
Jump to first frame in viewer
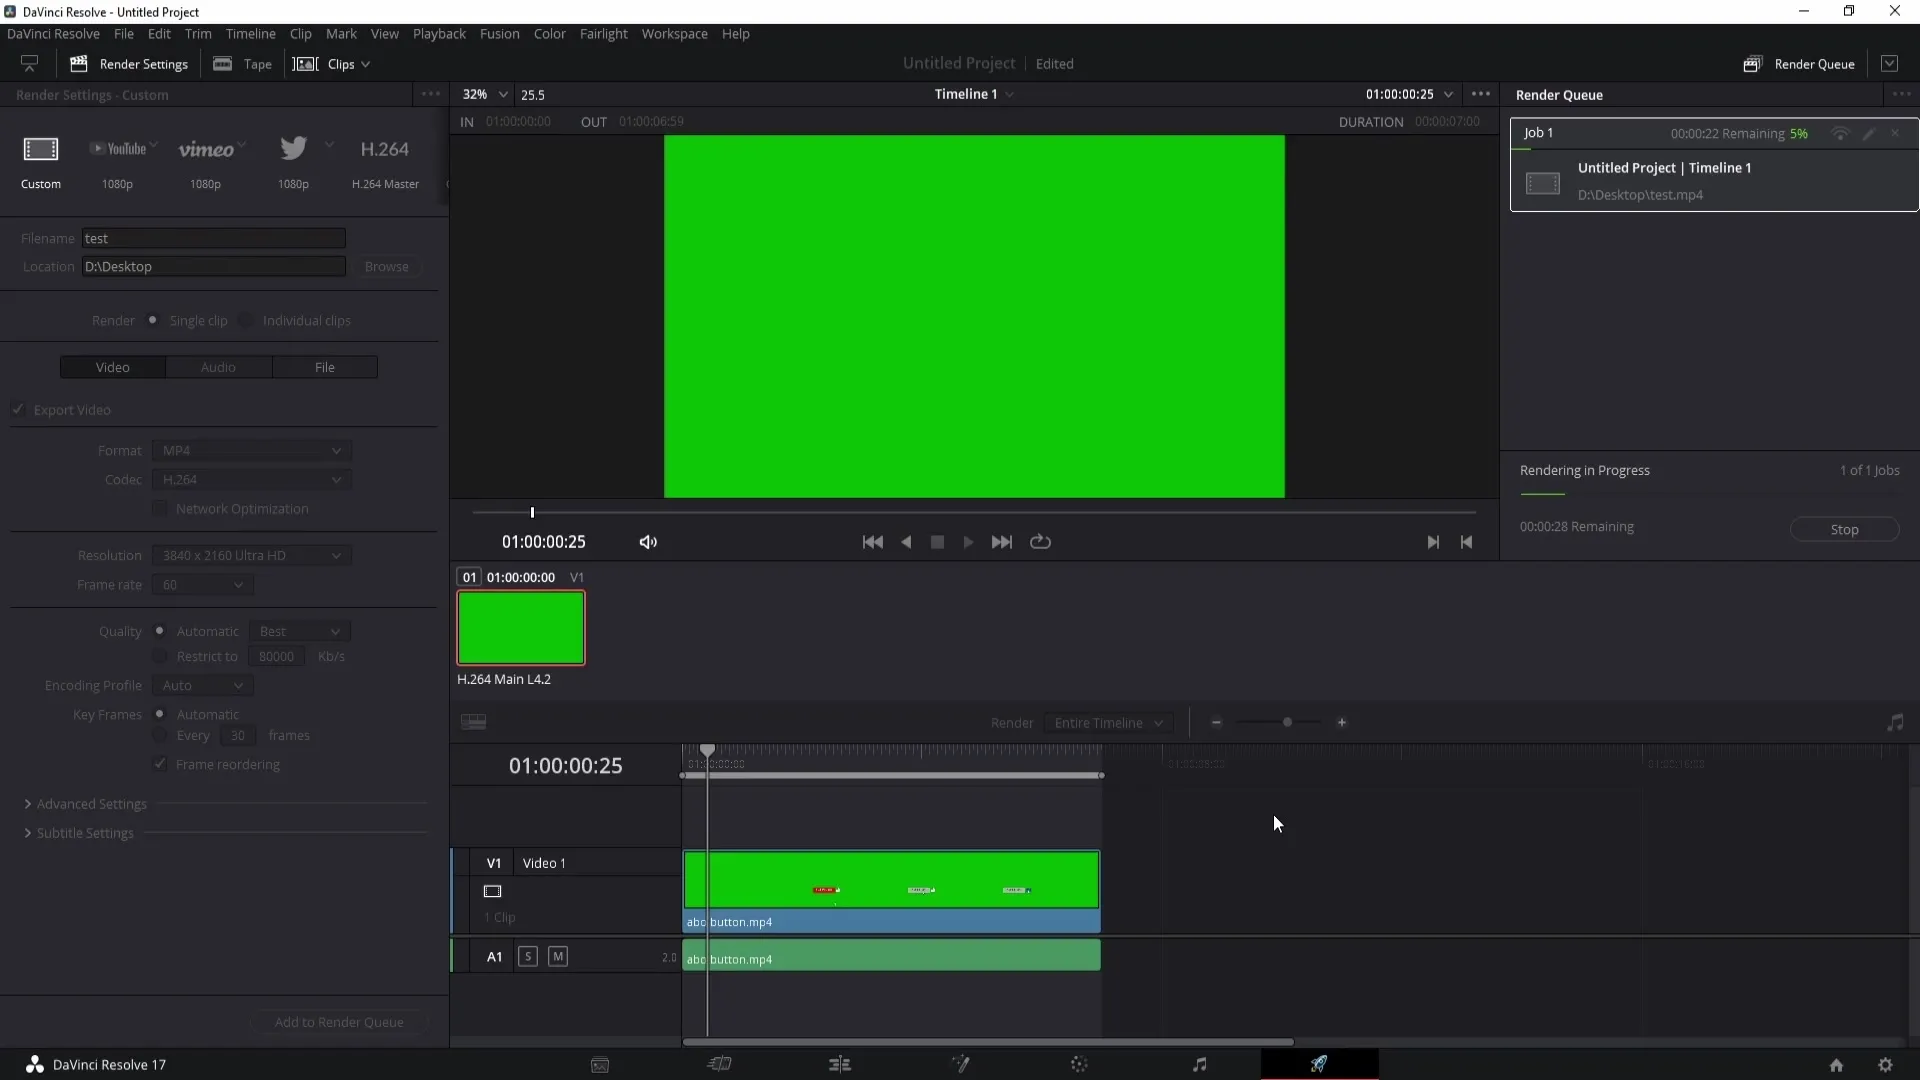click(872, 542)
